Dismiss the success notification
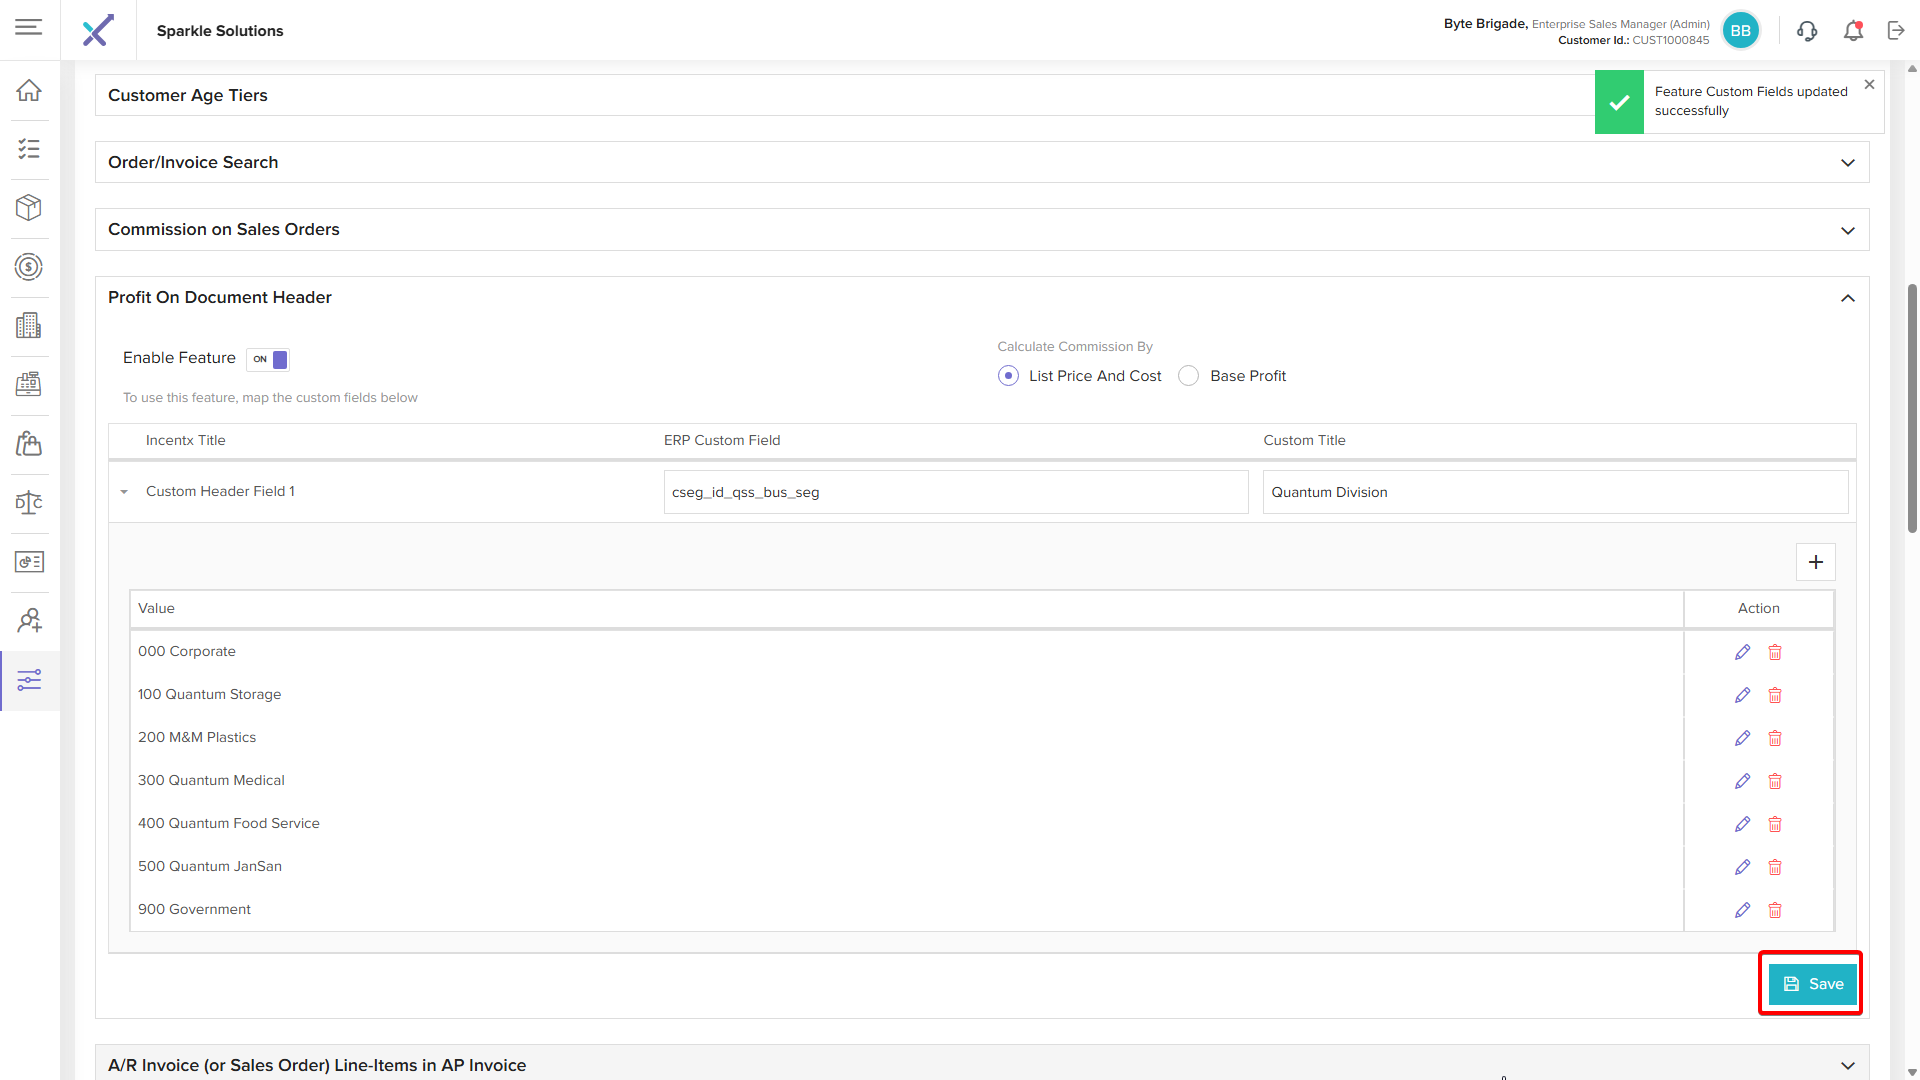Screen dimensions: 1920x1080 tap(1869, 85)
